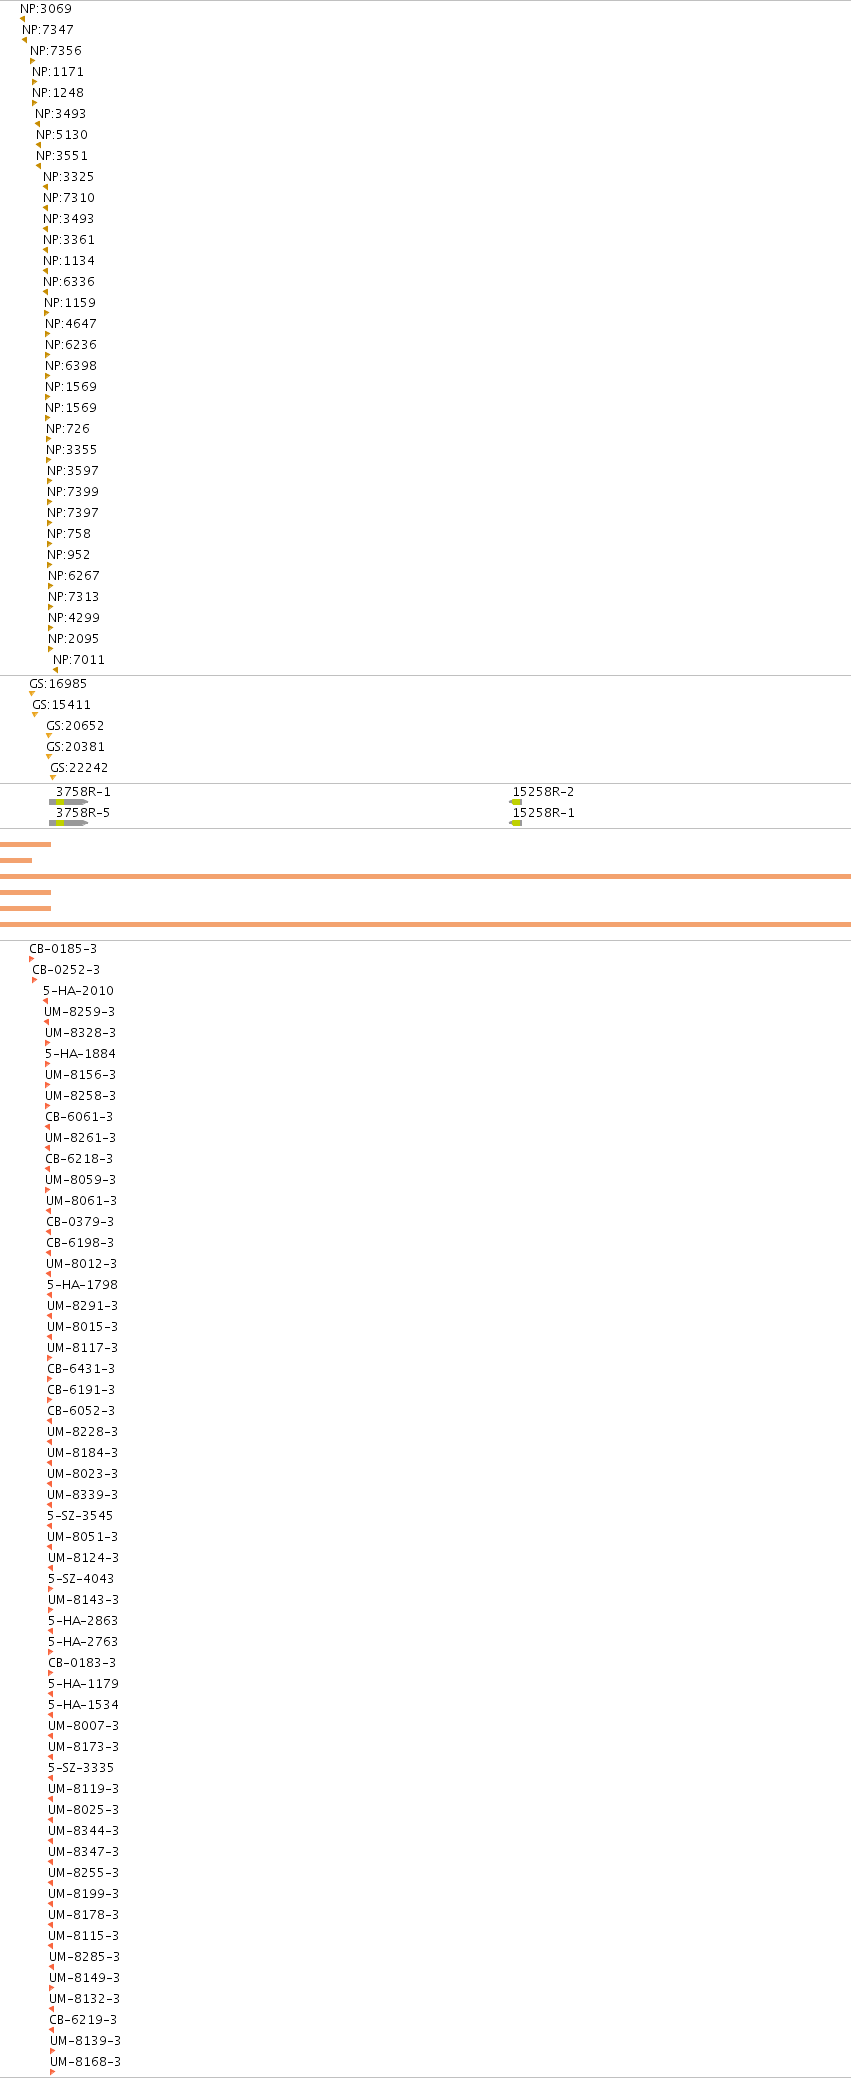
Task: Click the 3758R-5 amplicon glyph
Action: [x=68, y=823]
